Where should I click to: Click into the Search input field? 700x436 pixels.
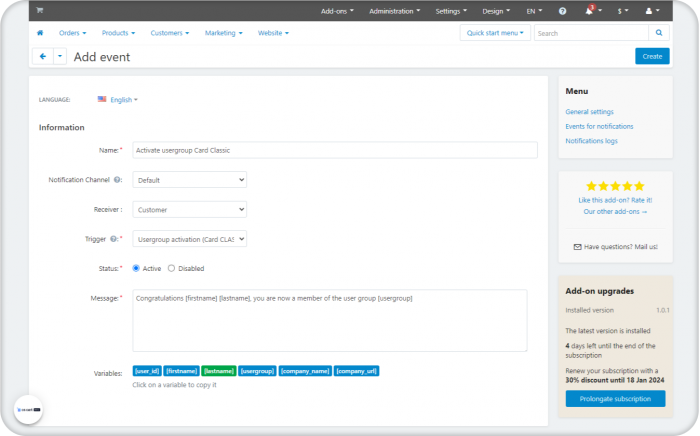tap(592, 33)
